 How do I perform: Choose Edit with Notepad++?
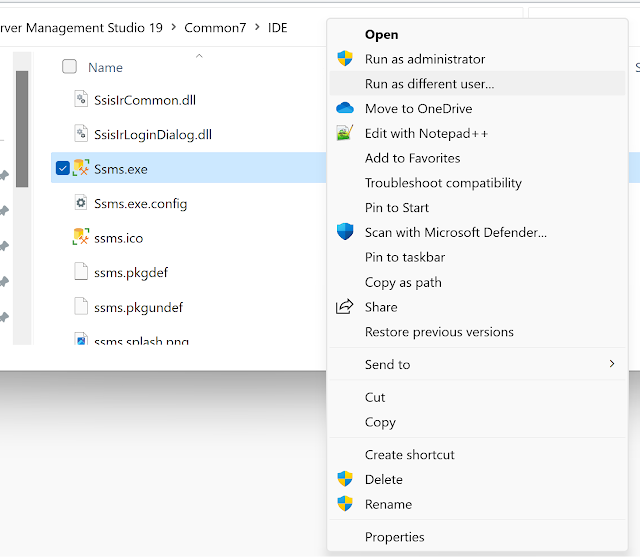pos(427,133)
